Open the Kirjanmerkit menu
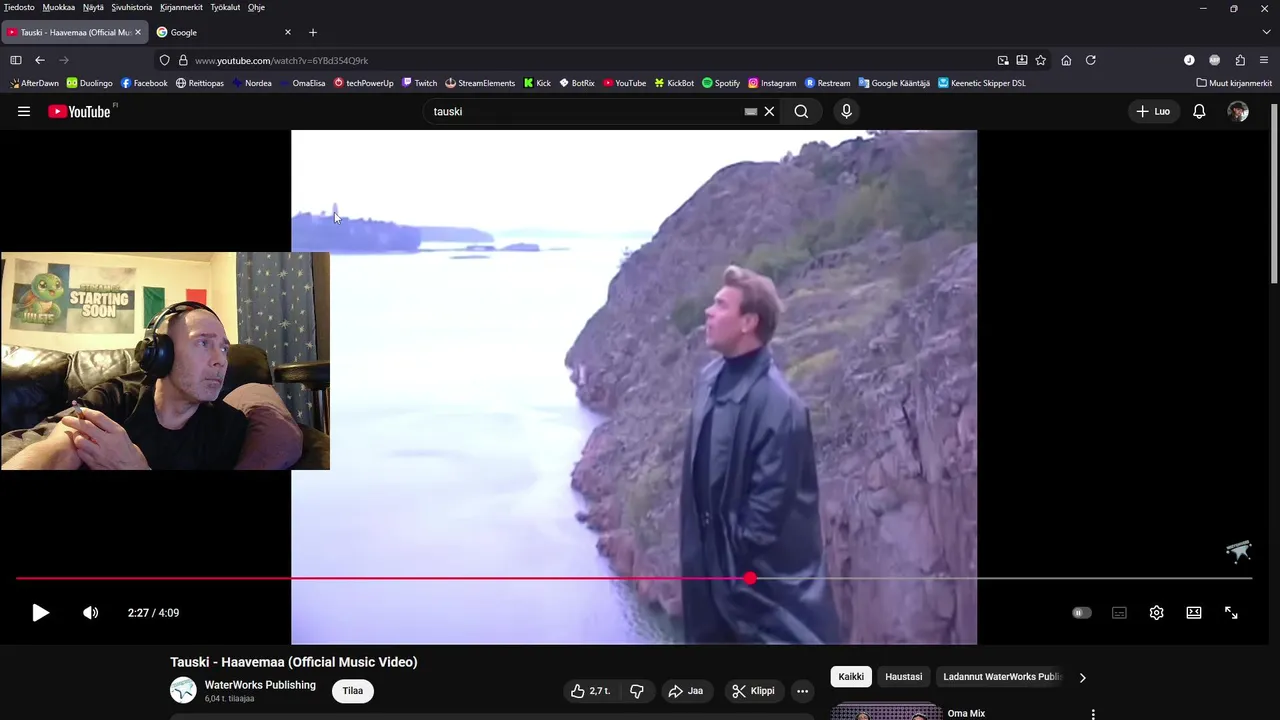 (x=181, y=7)
